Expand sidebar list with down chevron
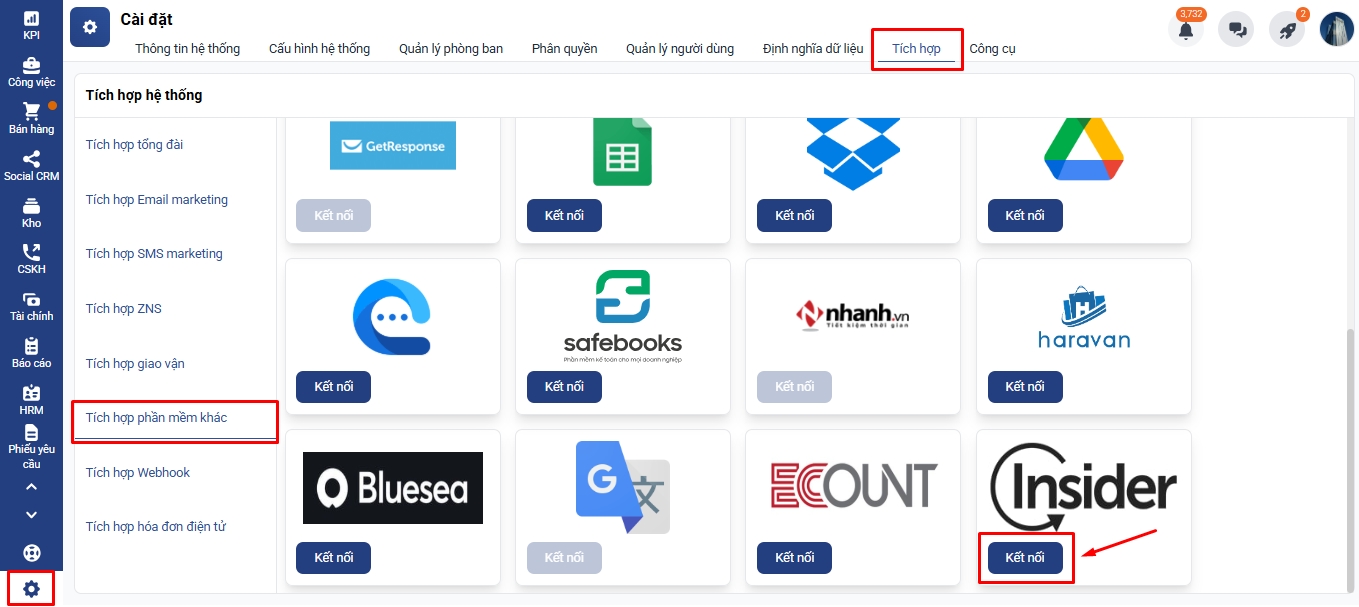Viewport: 1359px width, 607px height. coord(31,515)
